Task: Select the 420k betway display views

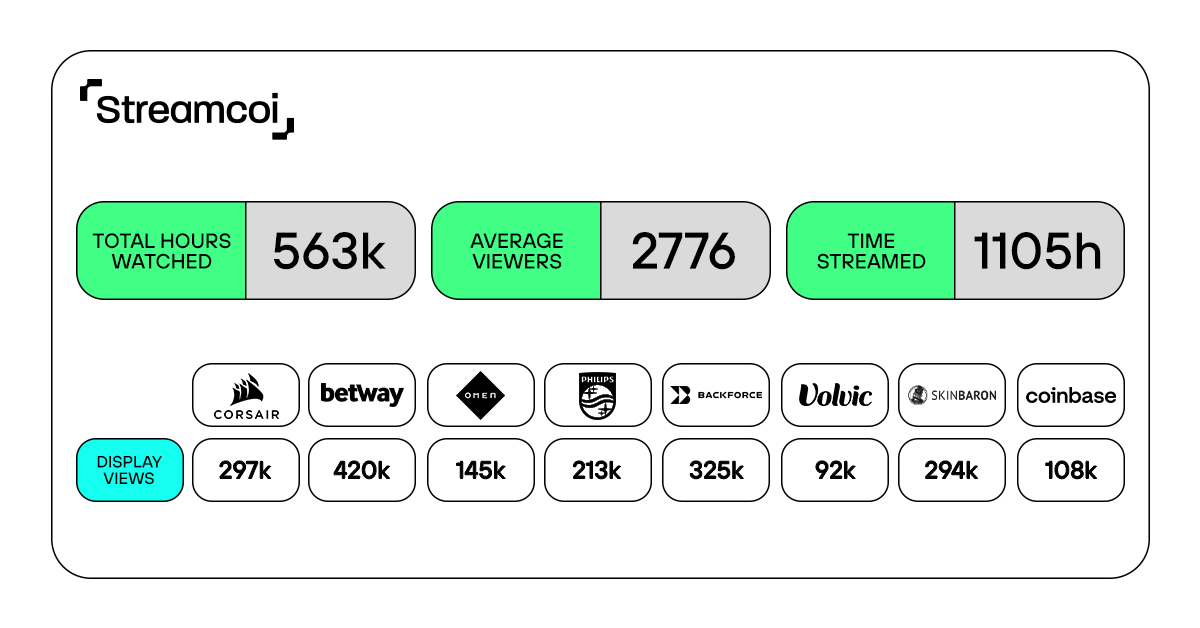Action: (362, 470)
